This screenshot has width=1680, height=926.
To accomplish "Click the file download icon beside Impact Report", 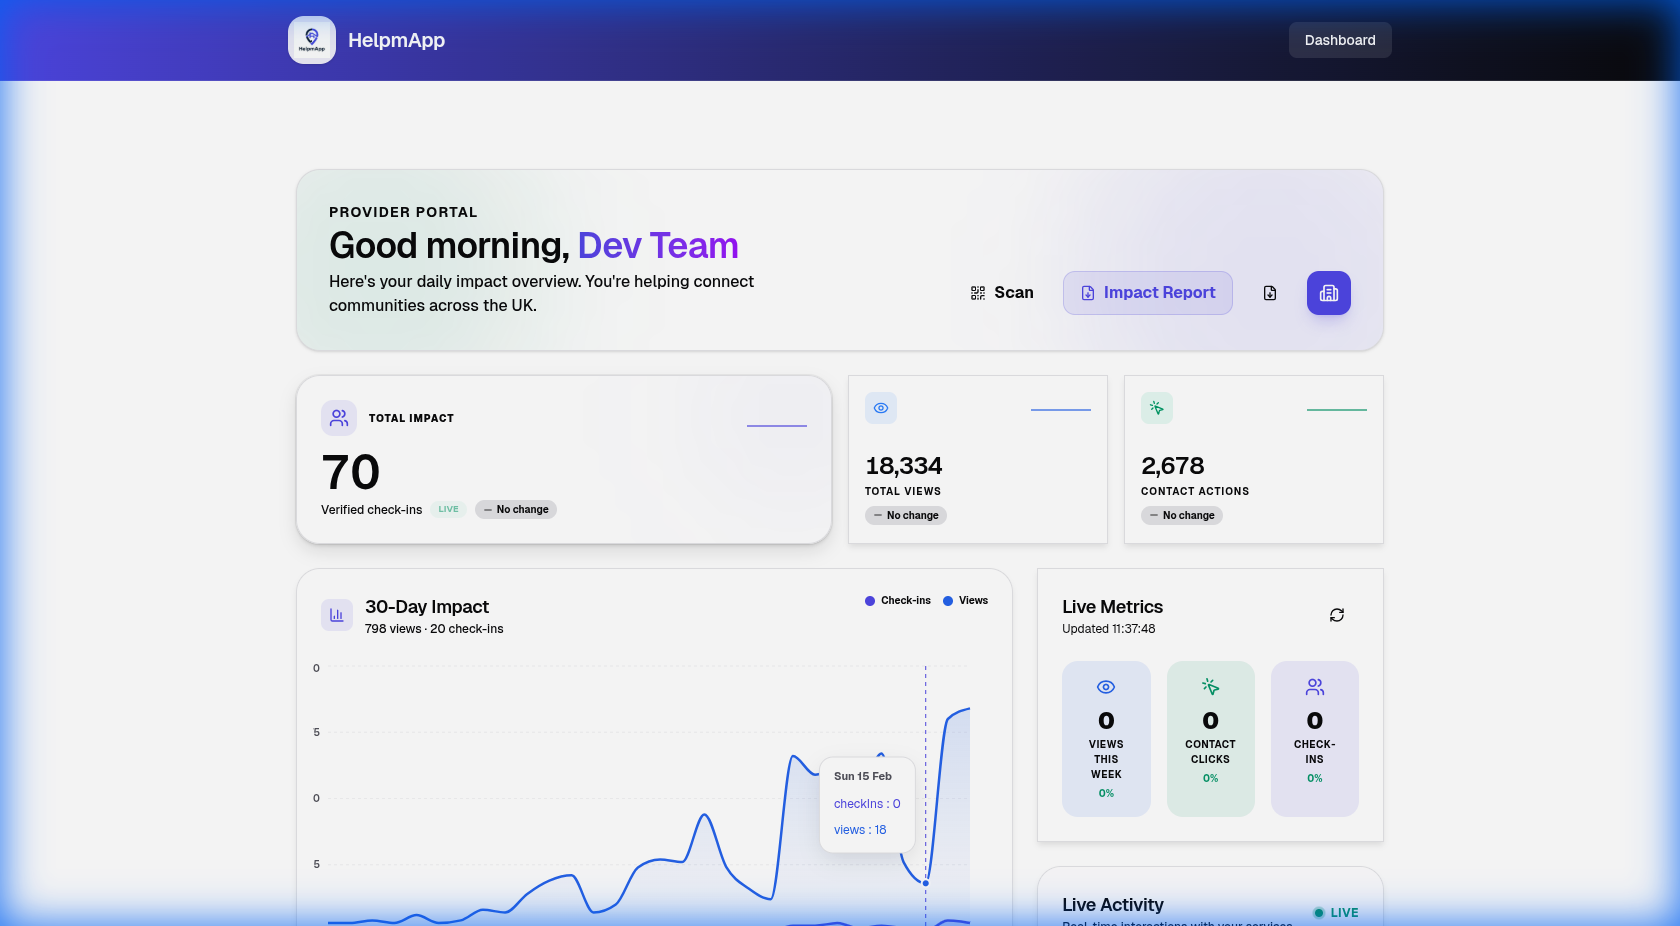I will [x=1269, y=293].
